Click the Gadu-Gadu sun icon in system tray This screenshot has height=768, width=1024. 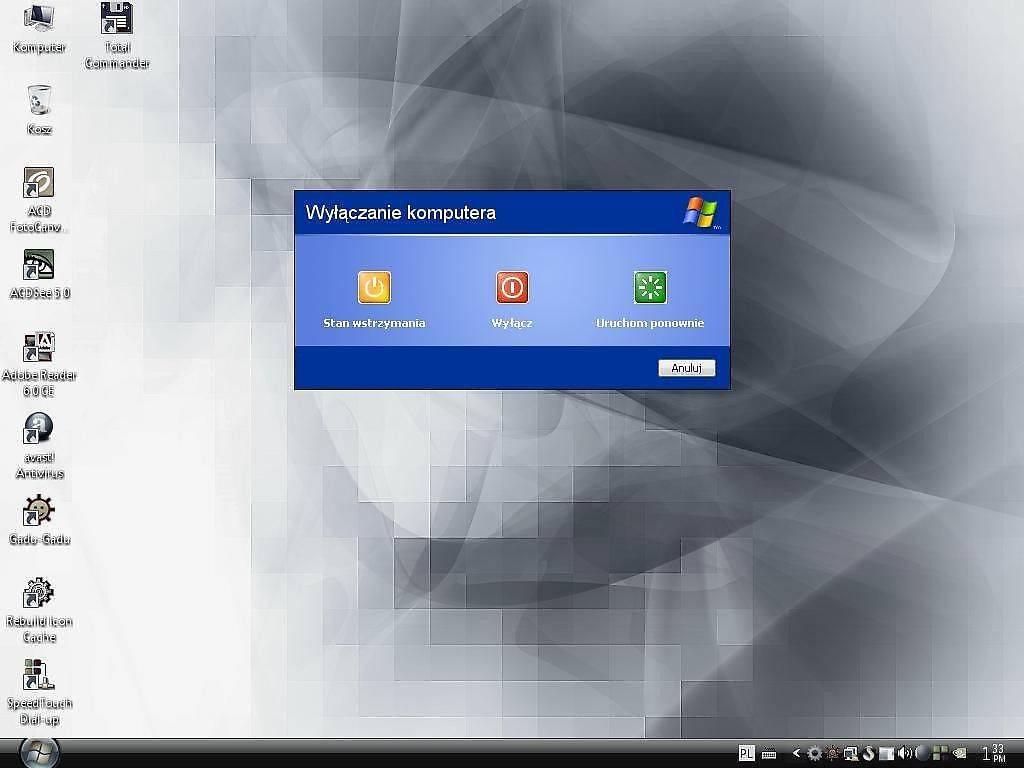(833, 753)
